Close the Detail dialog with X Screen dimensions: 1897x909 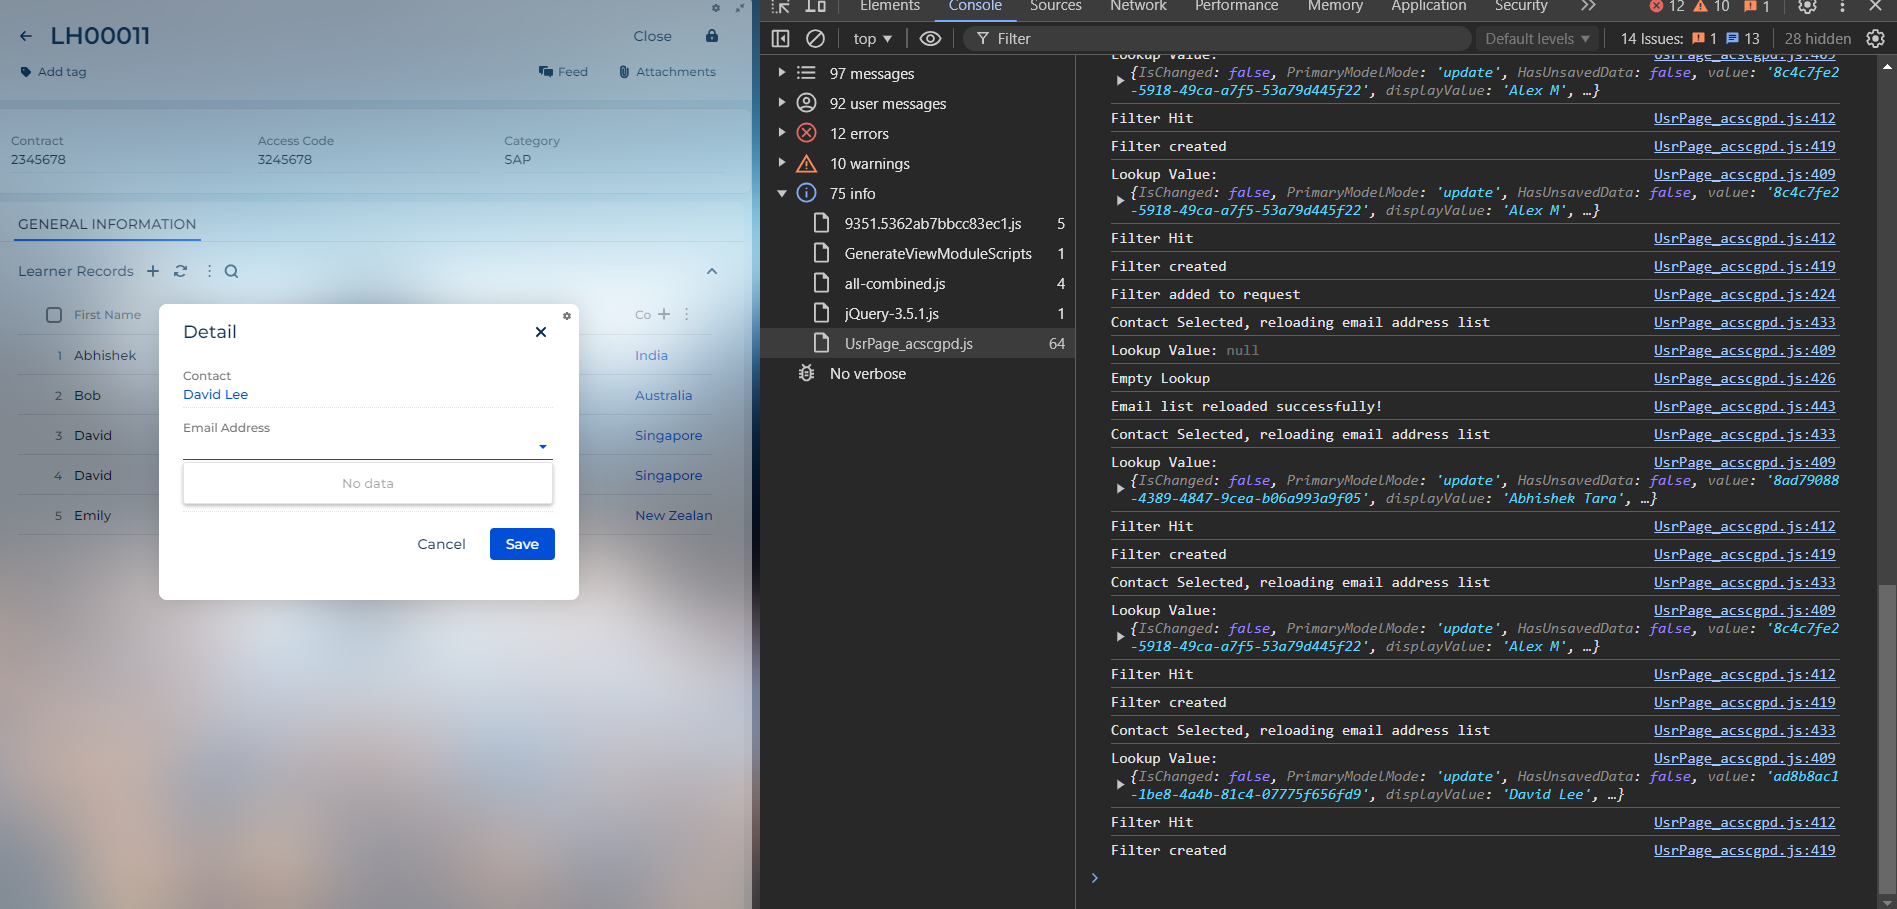tap(541, 332)
